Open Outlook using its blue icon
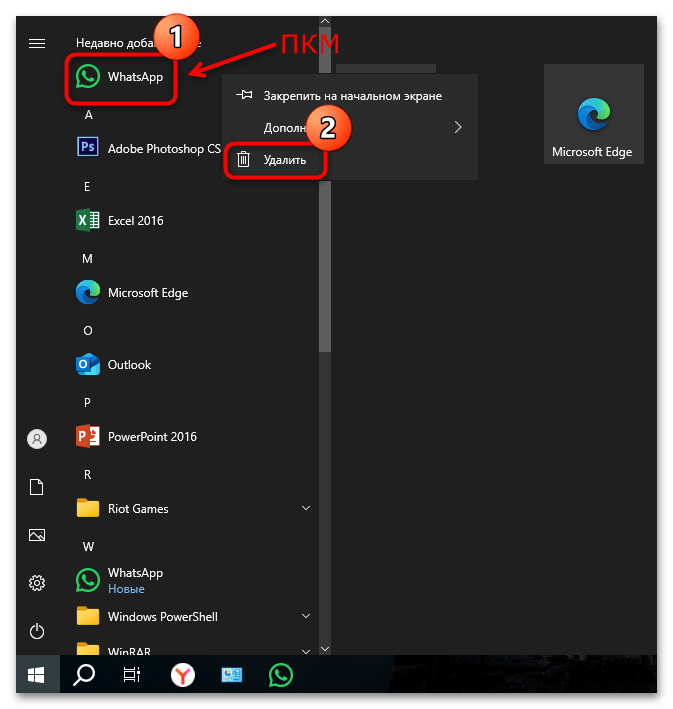 [x=88, y=364]
